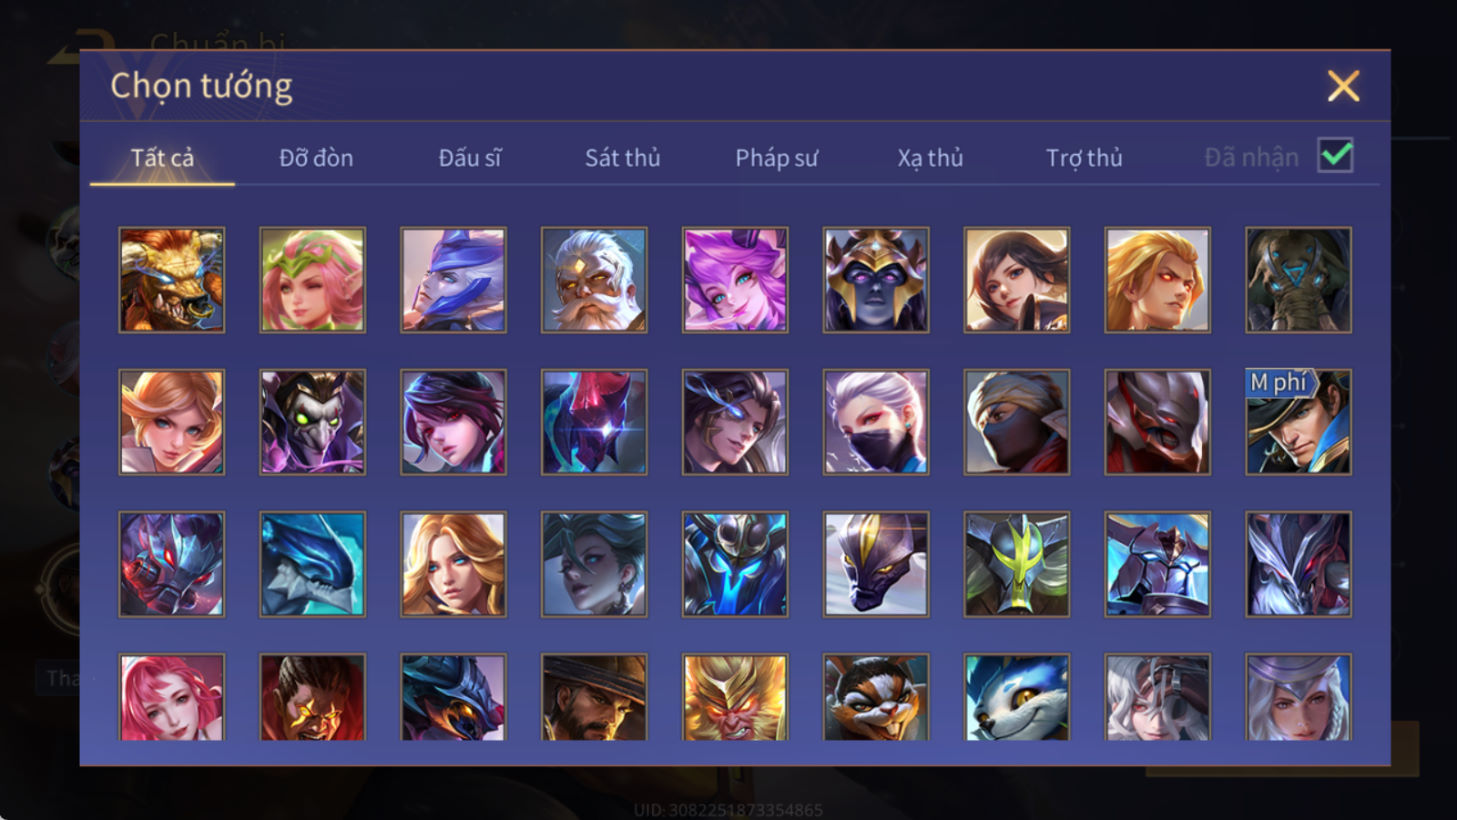Viewport: 1457px width, 820px height.
Task: Pick the cowboy hat bearded hero
Action: 594,697
